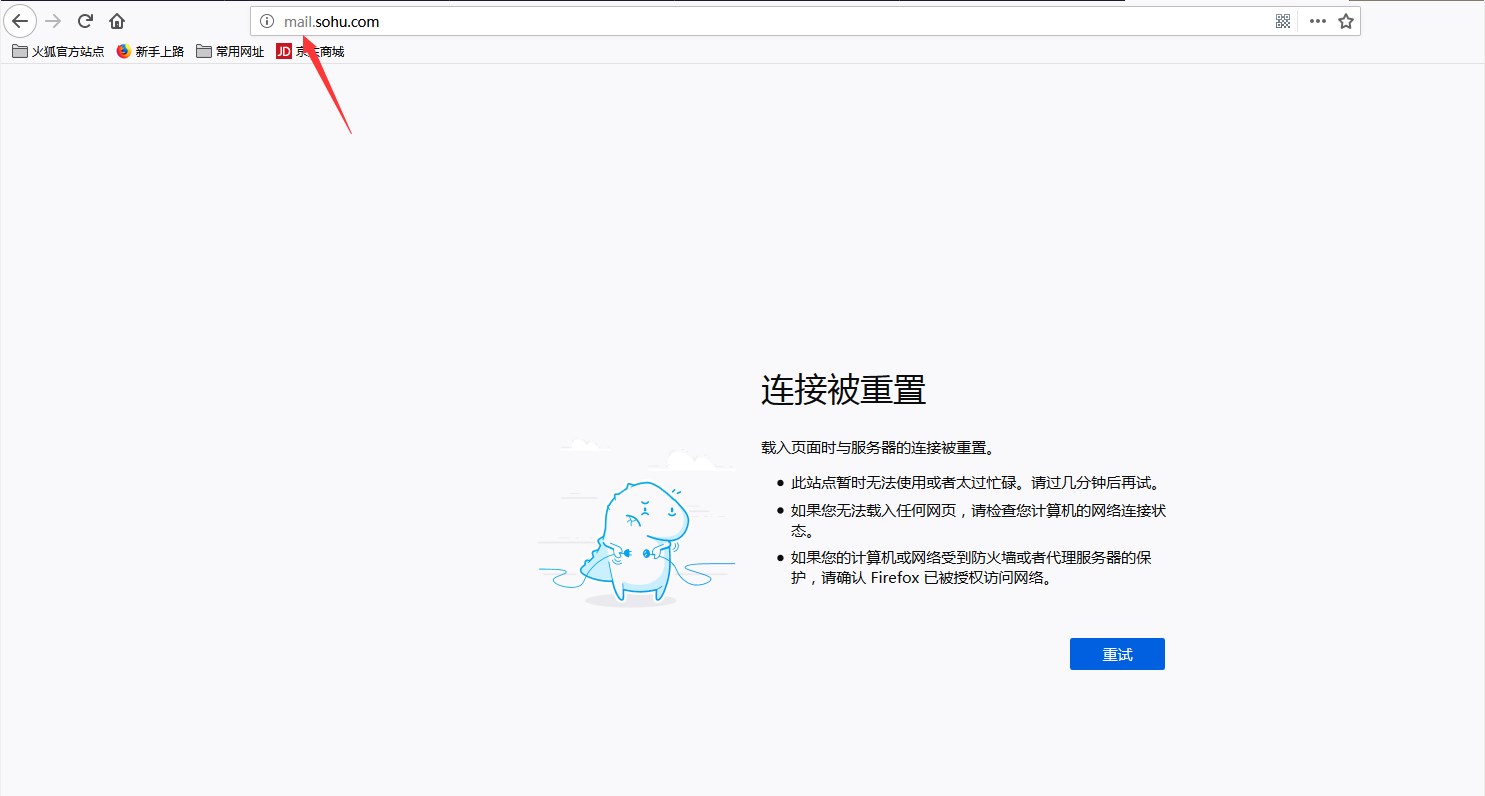Bookmark this page with the star icon

pos(1346,21)
